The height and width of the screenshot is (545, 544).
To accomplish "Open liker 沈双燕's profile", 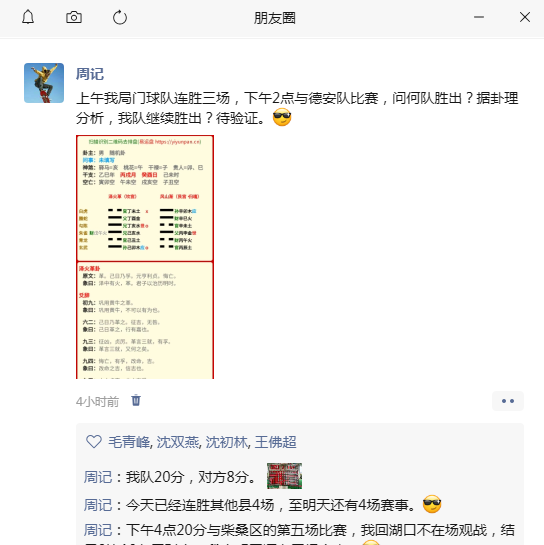I will [x=178, y=442].
